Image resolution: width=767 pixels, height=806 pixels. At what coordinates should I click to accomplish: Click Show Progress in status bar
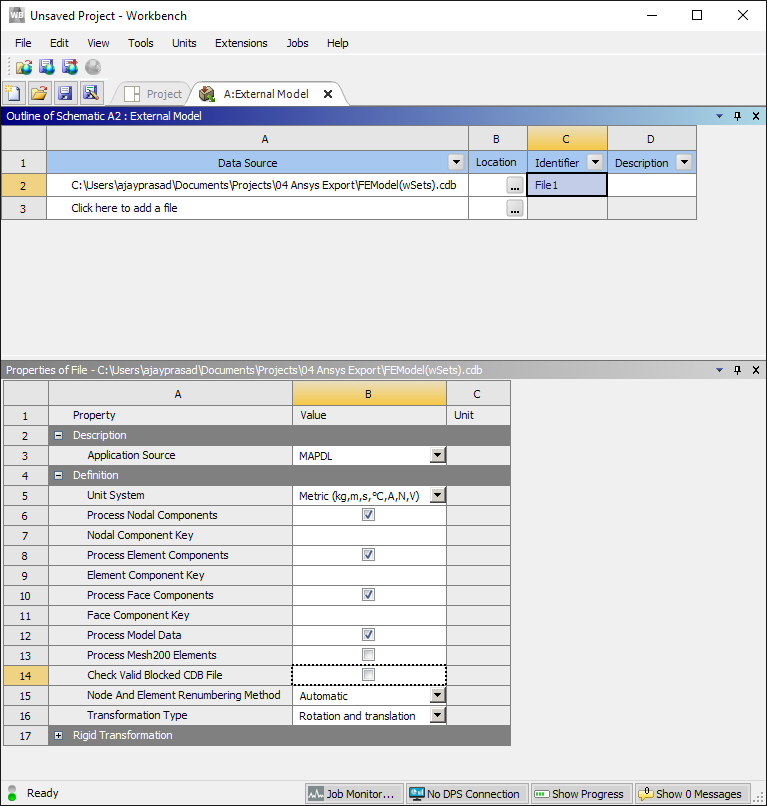coord(581,794)
